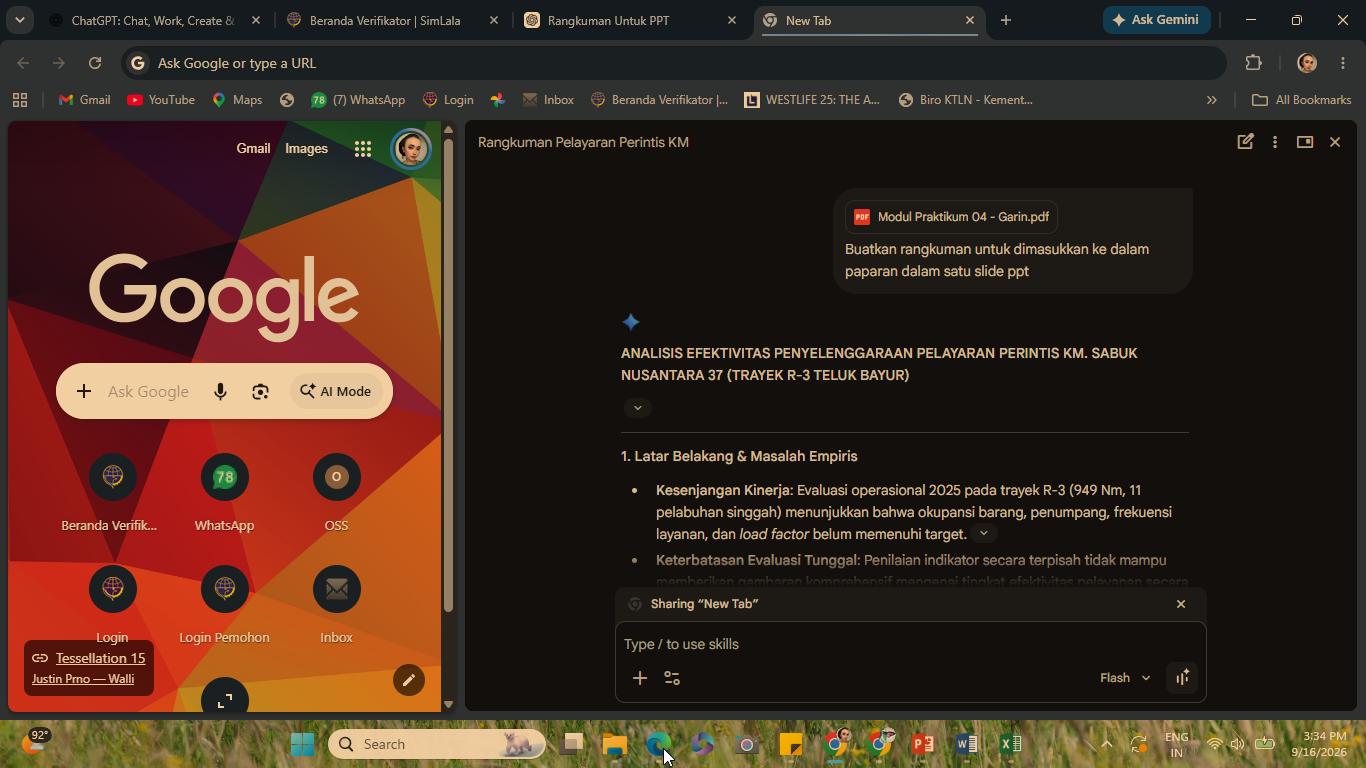The height and width of the screenshot is (768, 1366).
Task: Customize Chrome with the pencil icon
Action: 408,680
